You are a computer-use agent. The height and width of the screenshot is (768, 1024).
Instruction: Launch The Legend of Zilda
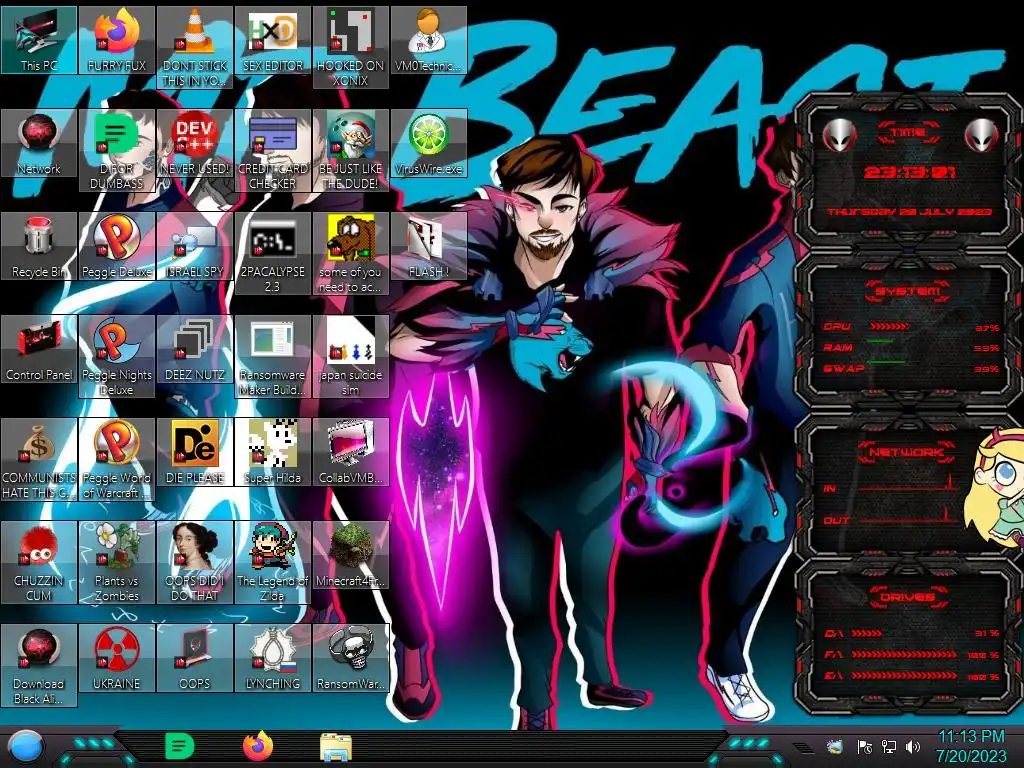(x=273, y=562)
